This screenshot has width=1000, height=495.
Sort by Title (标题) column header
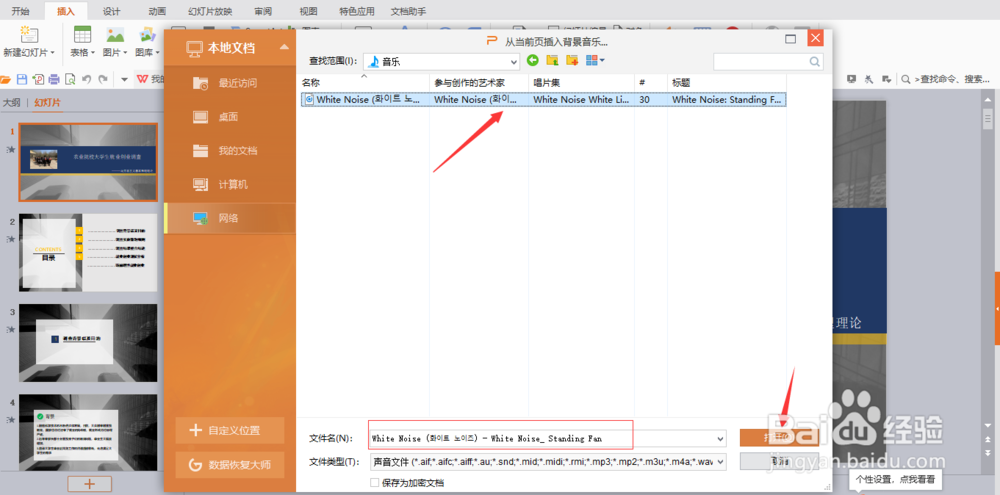pyautogui.click(x=726, y=83)
